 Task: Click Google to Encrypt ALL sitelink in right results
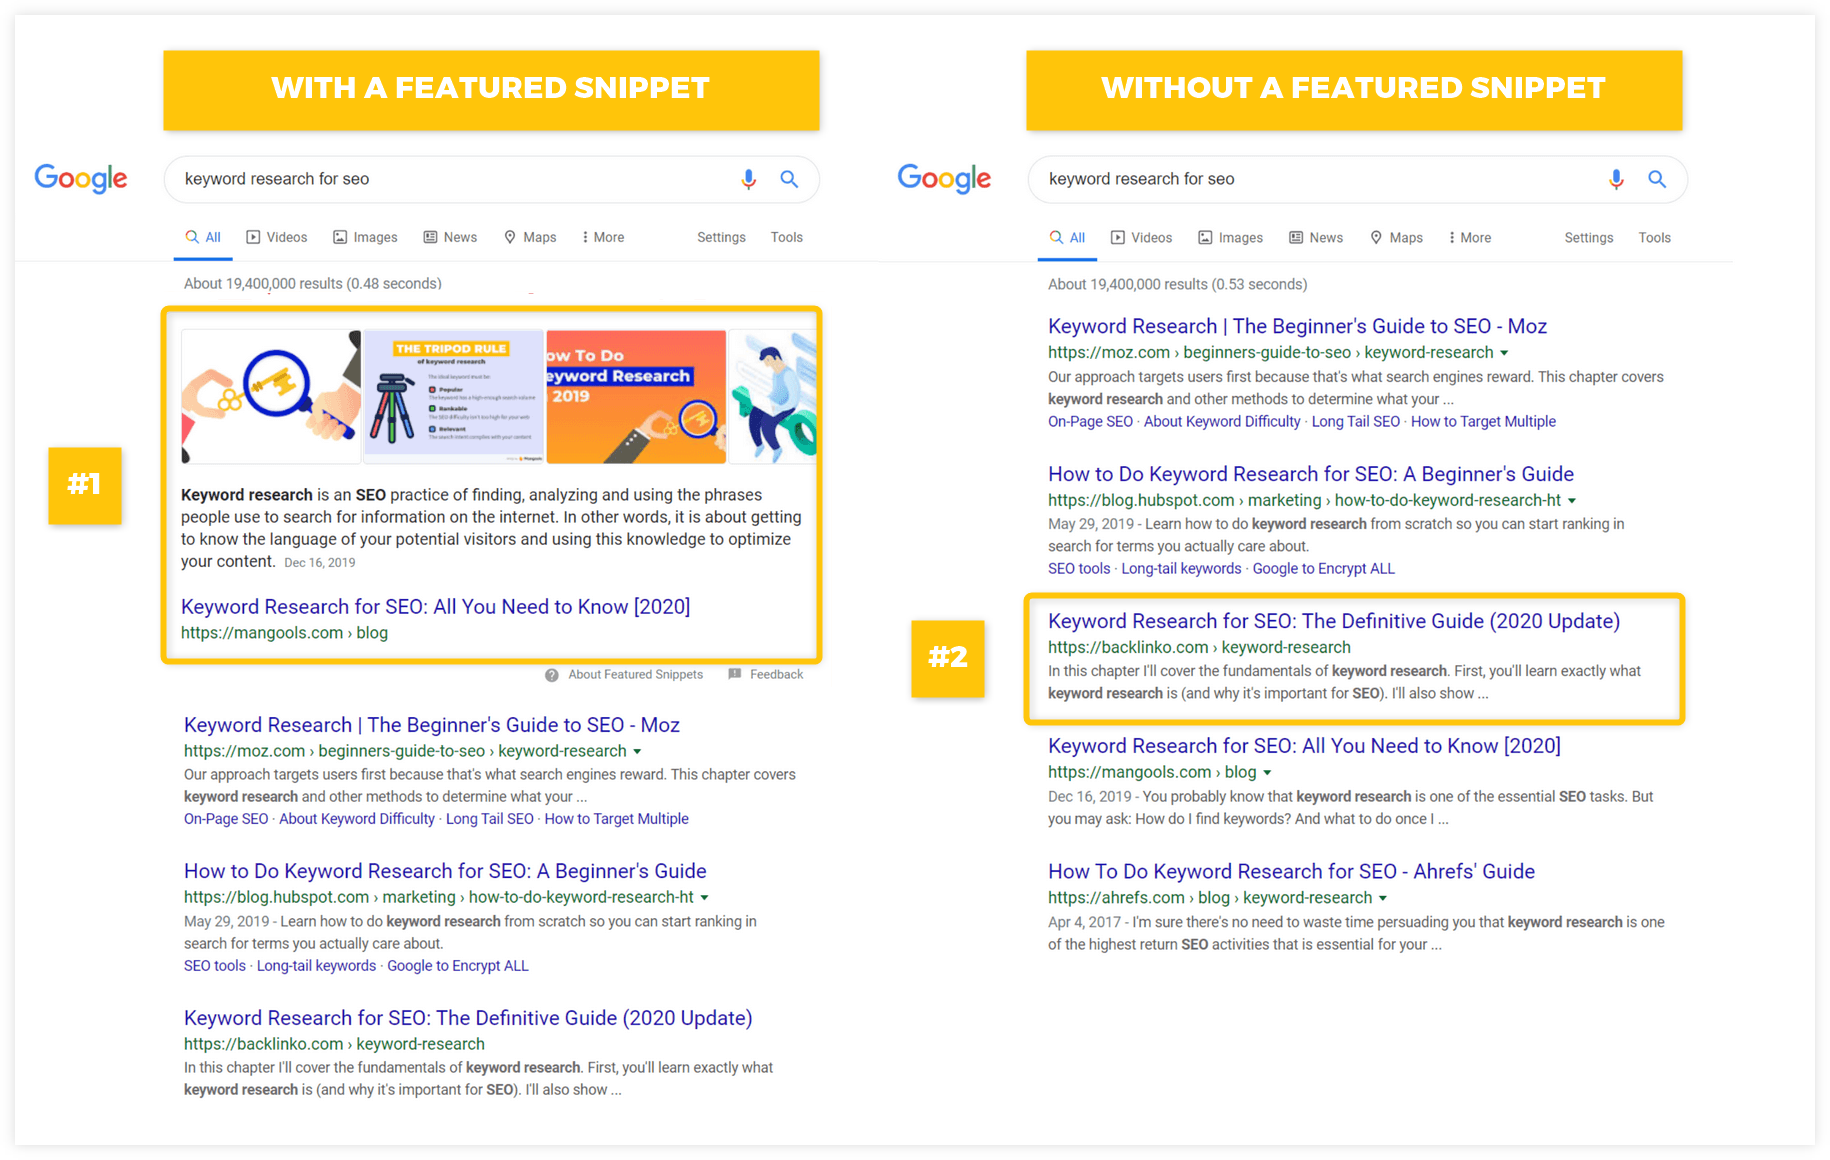[x=1323, y=569]
